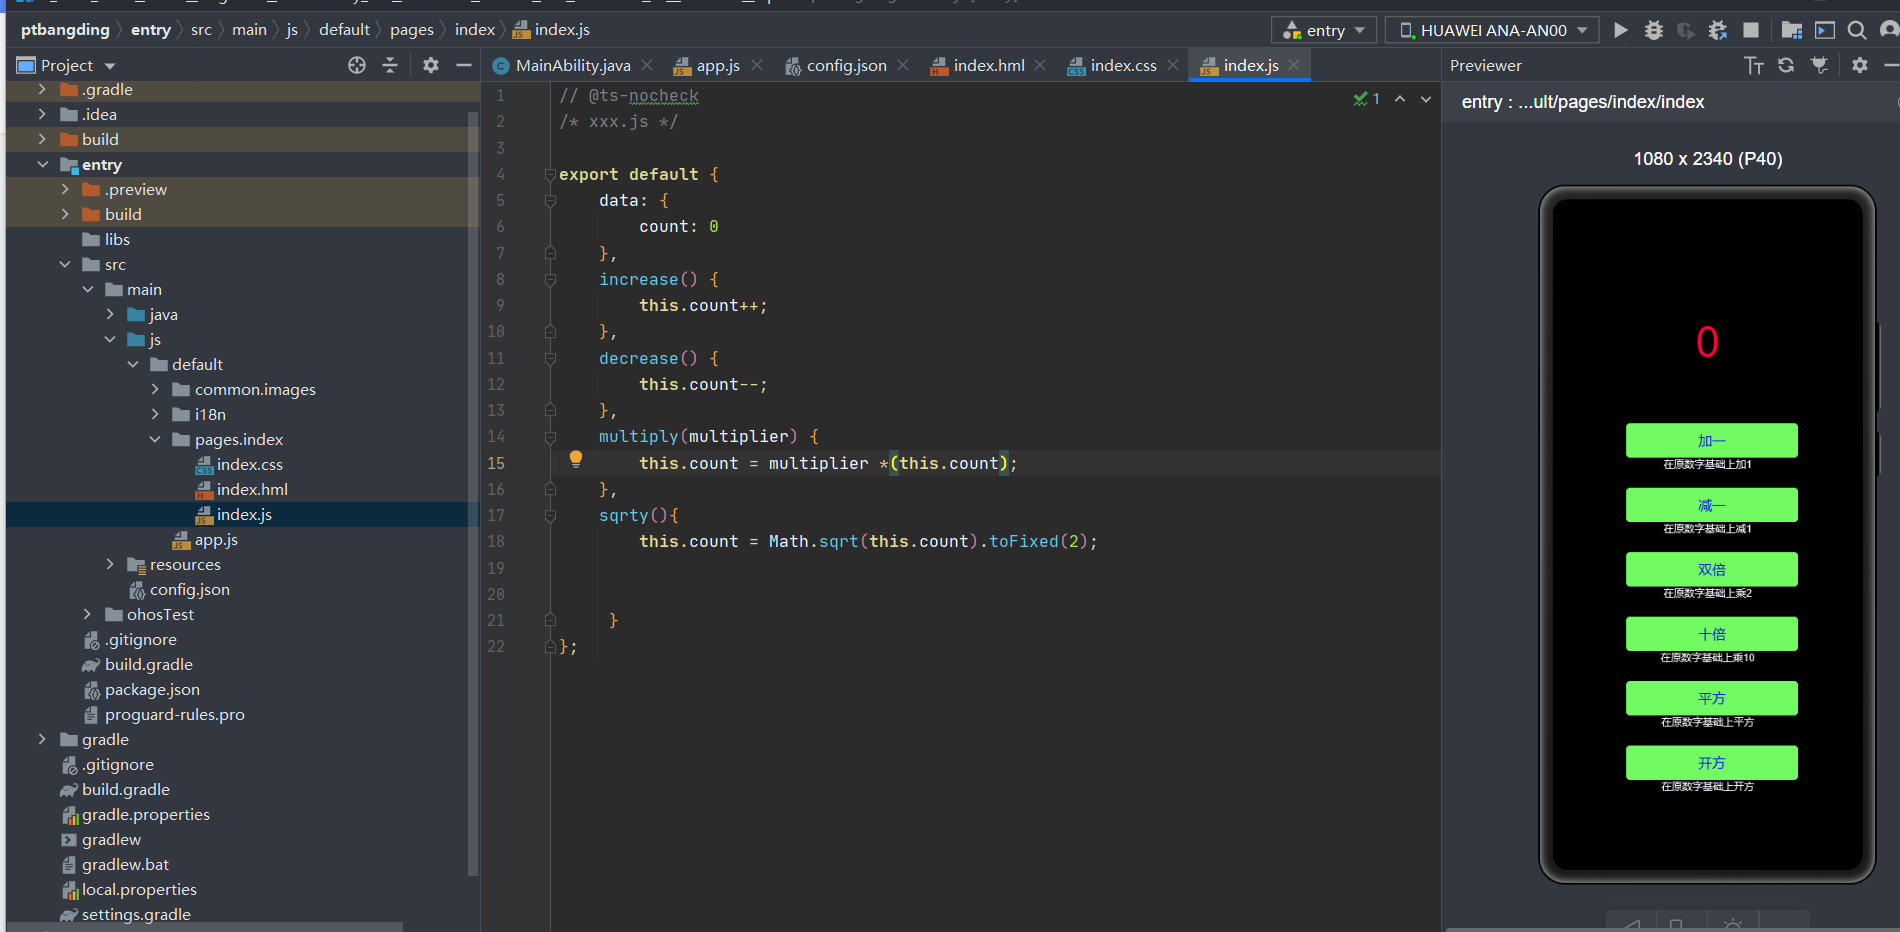Click the 减一 button in preview

coord(1711,505)
